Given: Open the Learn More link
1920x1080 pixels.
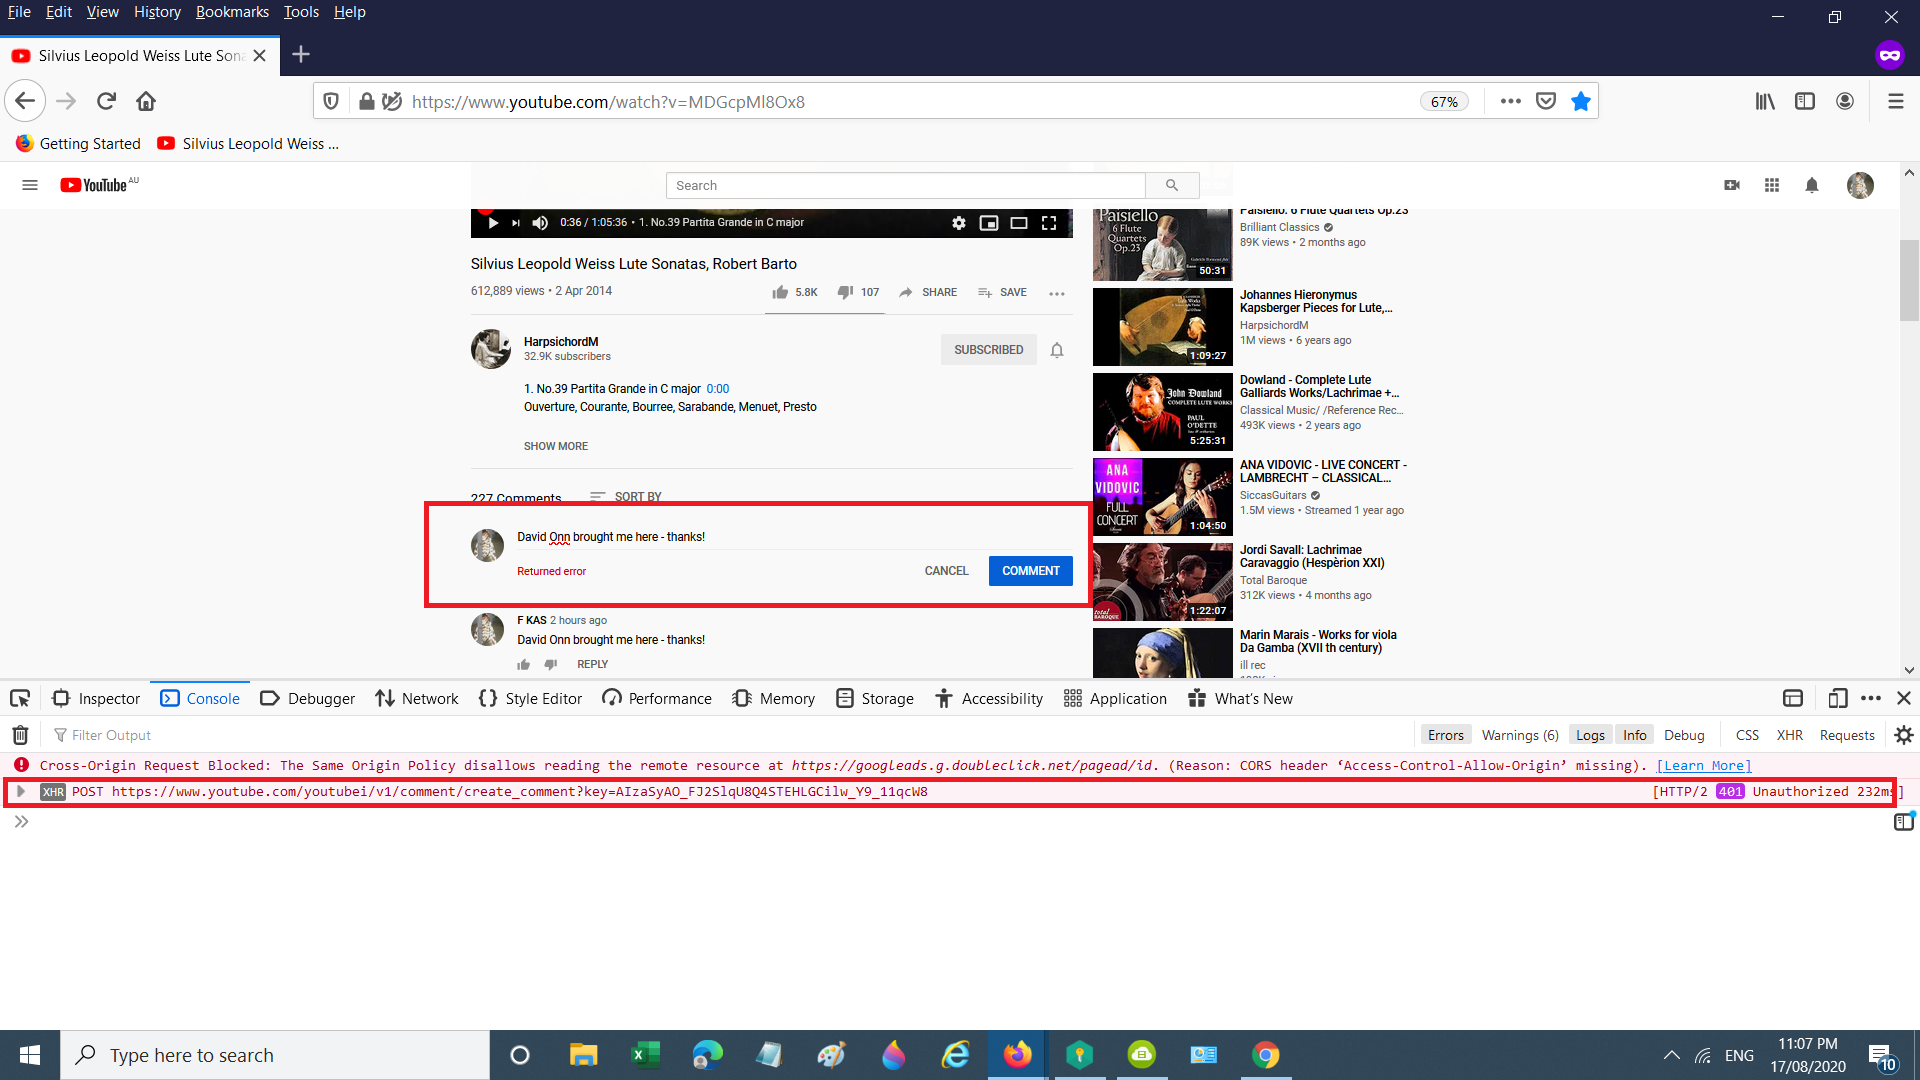Looking at the screenshot, I should point(1704,765).
